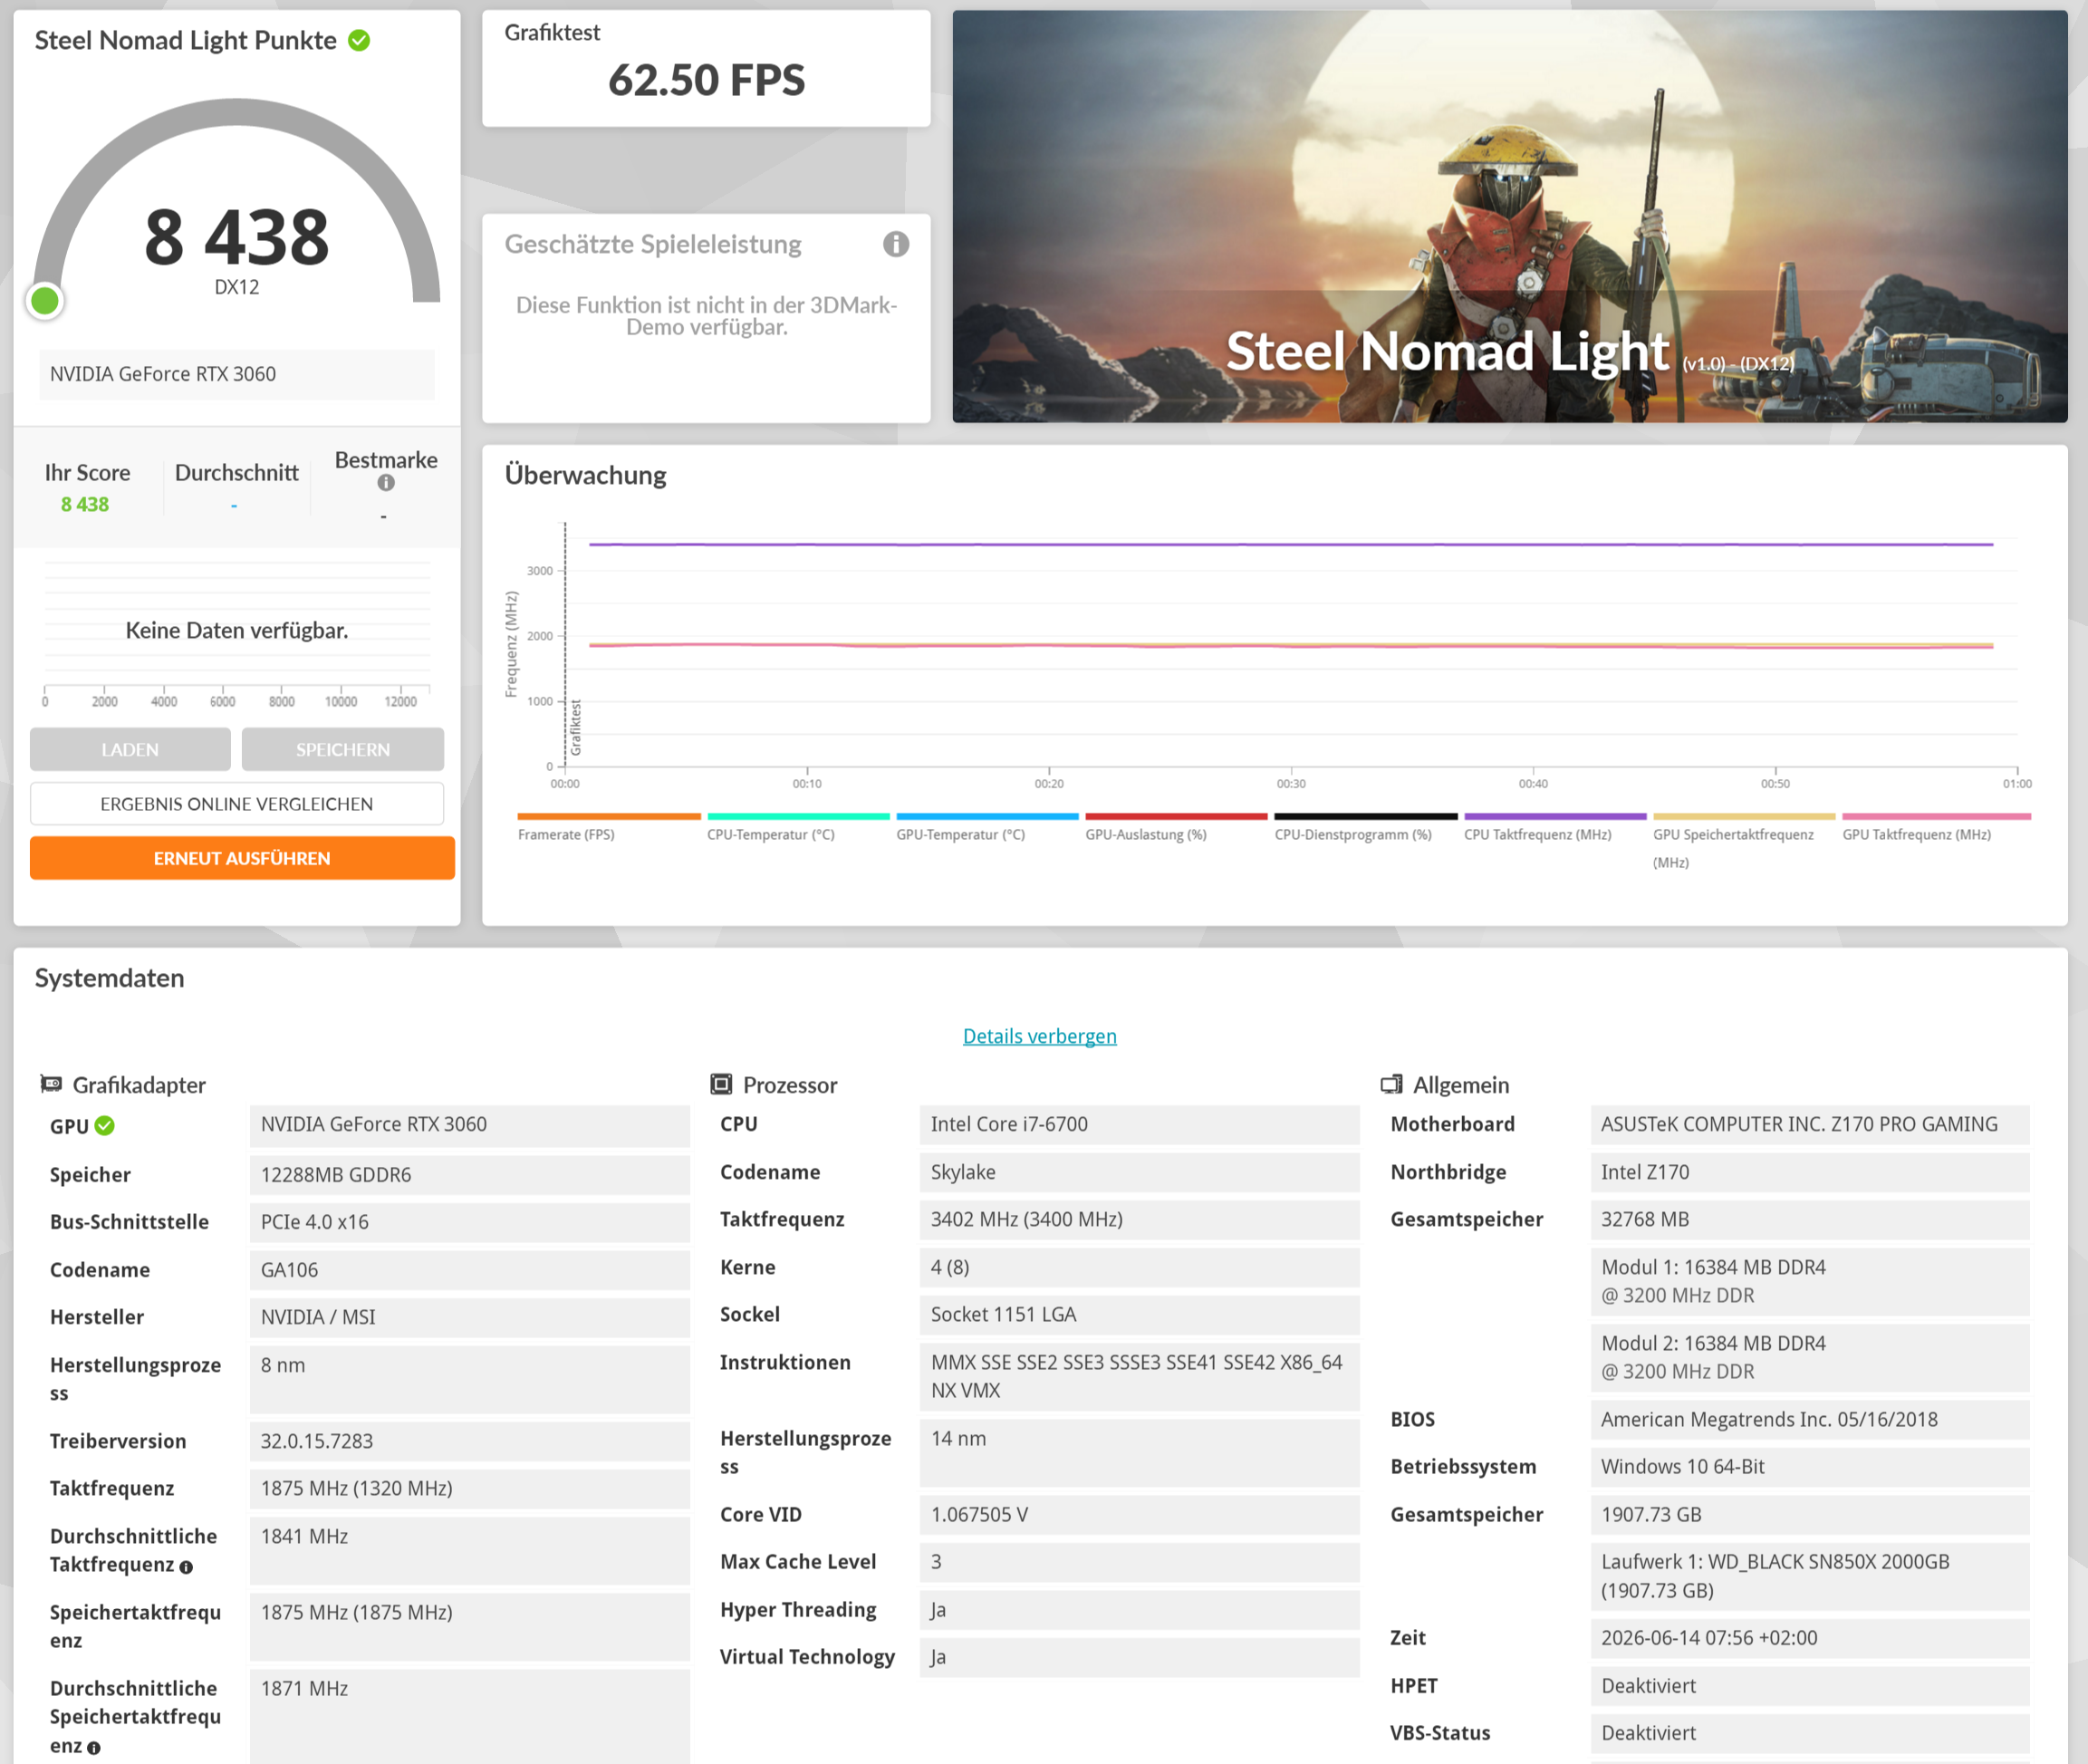Click the ERNEUT AUSFÜHREN button
The height and width of the screenshot is (1764, 2088).
(242, 858)
